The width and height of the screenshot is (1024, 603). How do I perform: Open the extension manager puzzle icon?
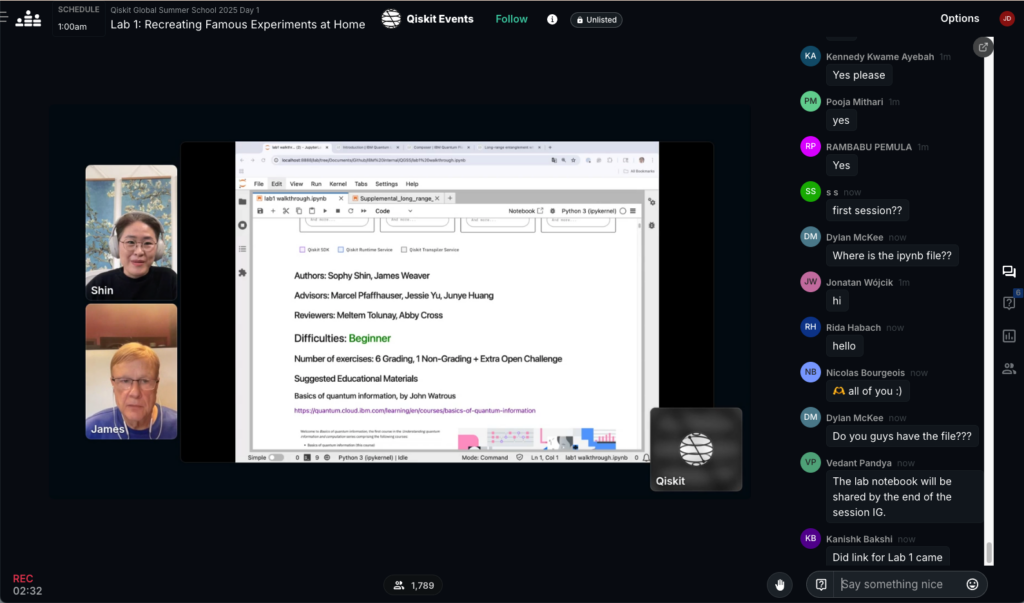coord(242,272)
